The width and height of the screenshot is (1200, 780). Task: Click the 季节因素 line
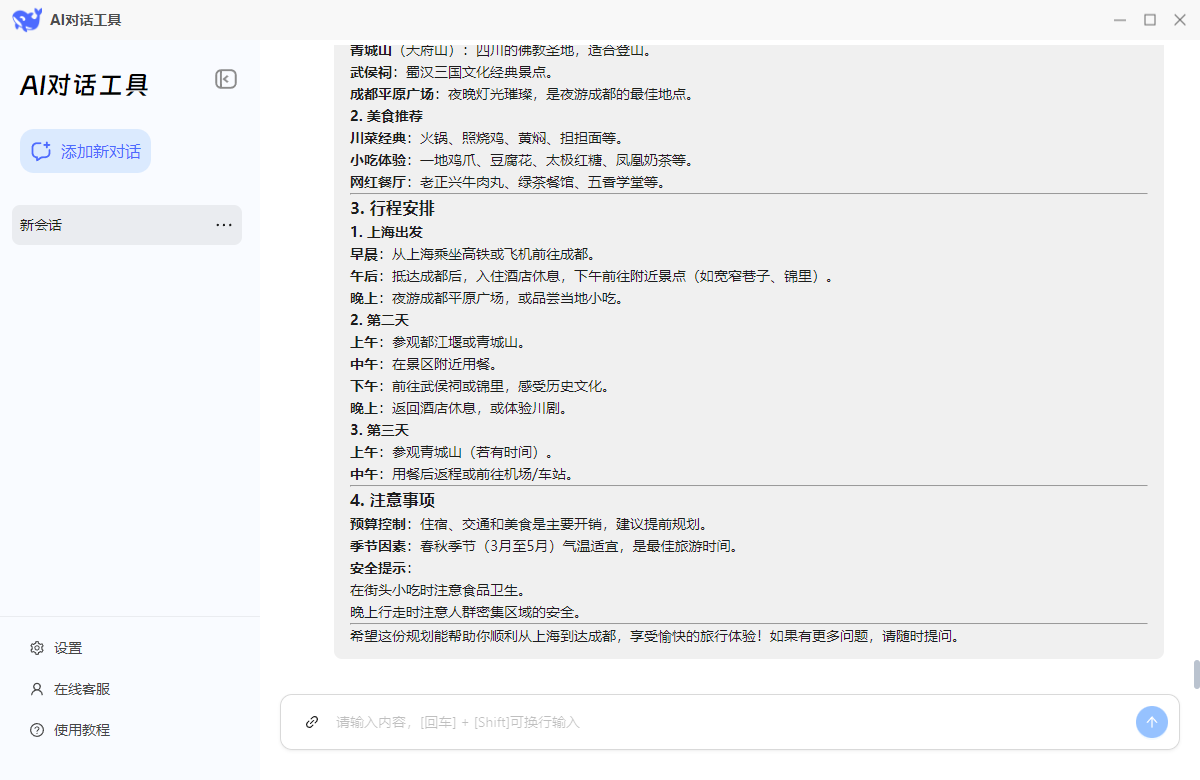tap(544, 546)
